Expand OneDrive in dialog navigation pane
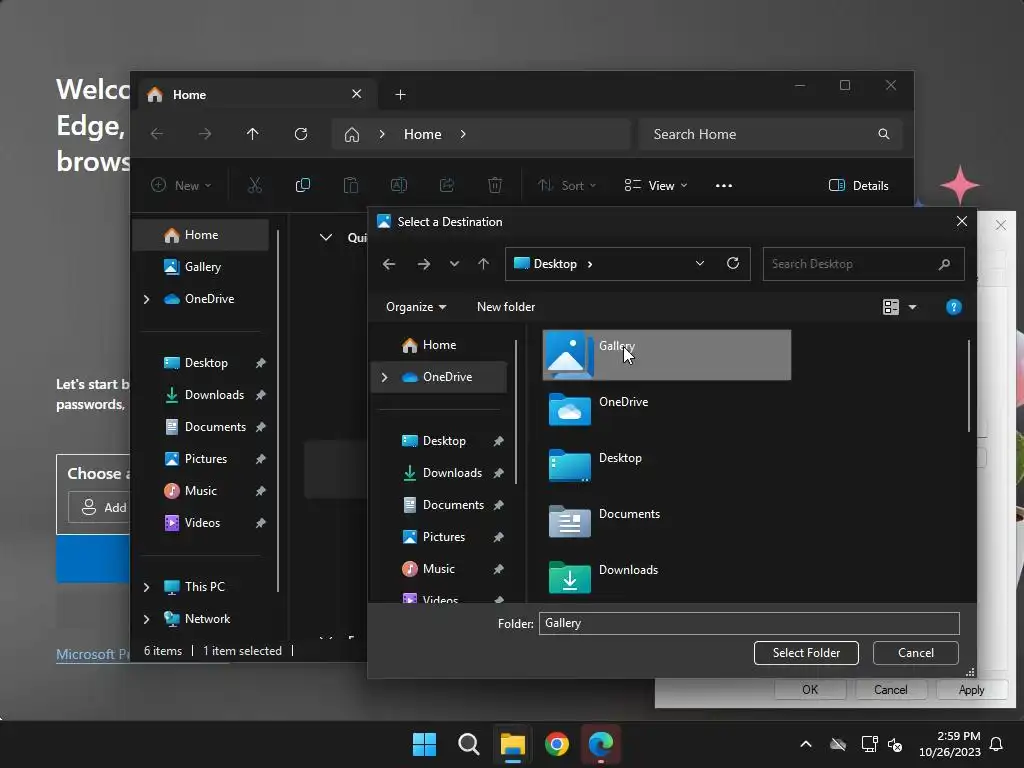 (x=385, y=377)
